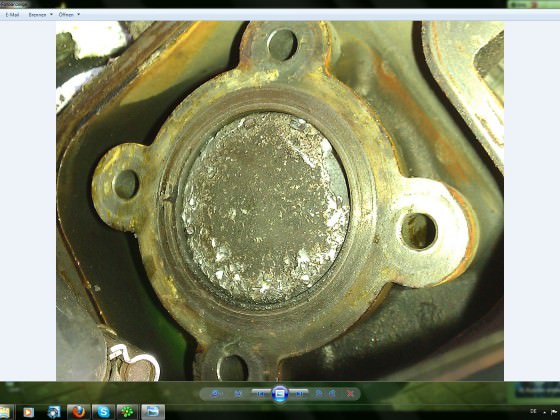Click the displayed engine part photo

click(280, 201)
